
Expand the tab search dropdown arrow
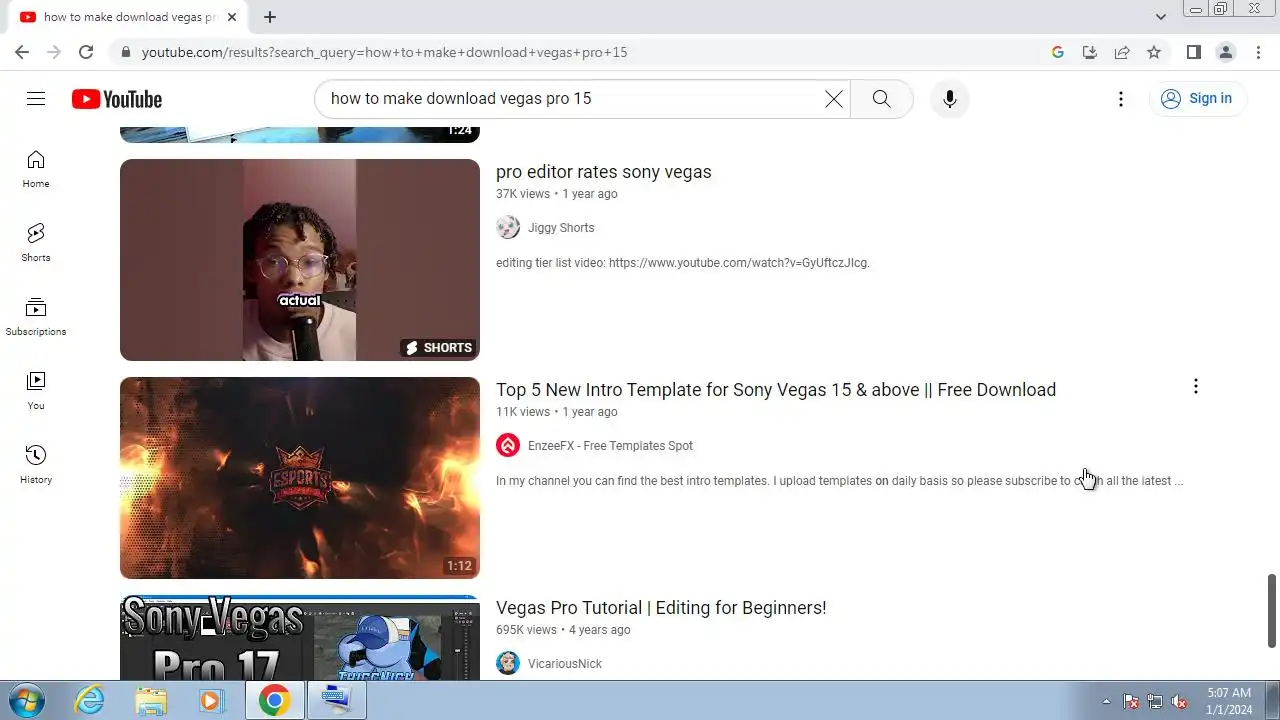[1160, 17]
